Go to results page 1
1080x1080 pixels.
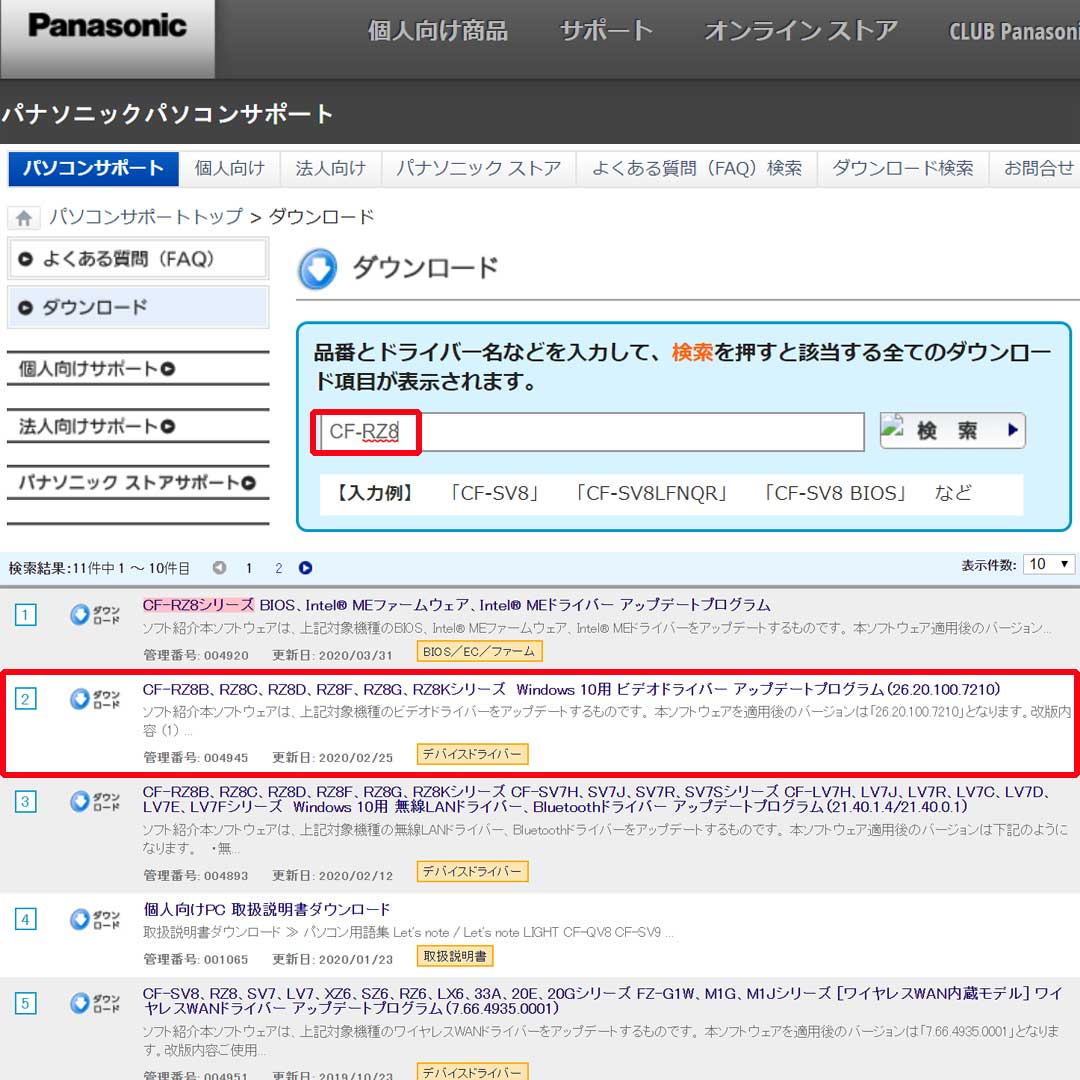click(249, 568)
